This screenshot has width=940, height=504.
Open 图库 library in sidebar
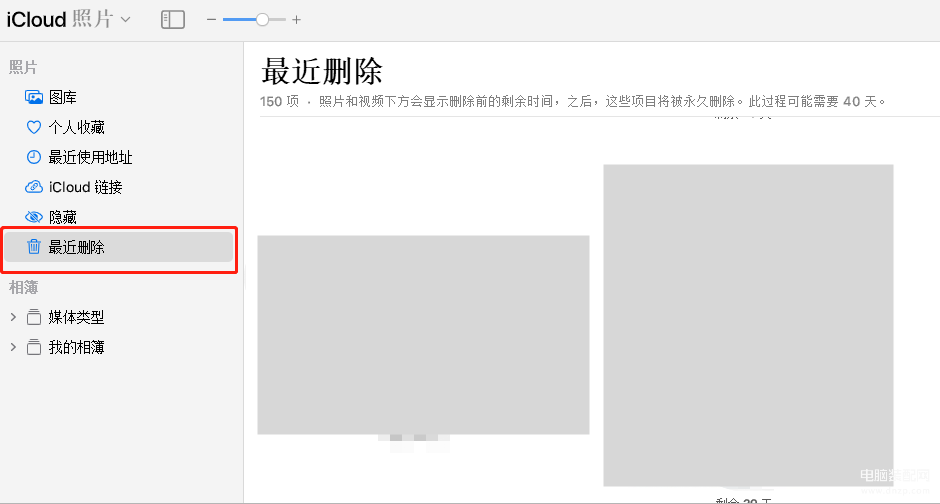(x=62, y=97)
